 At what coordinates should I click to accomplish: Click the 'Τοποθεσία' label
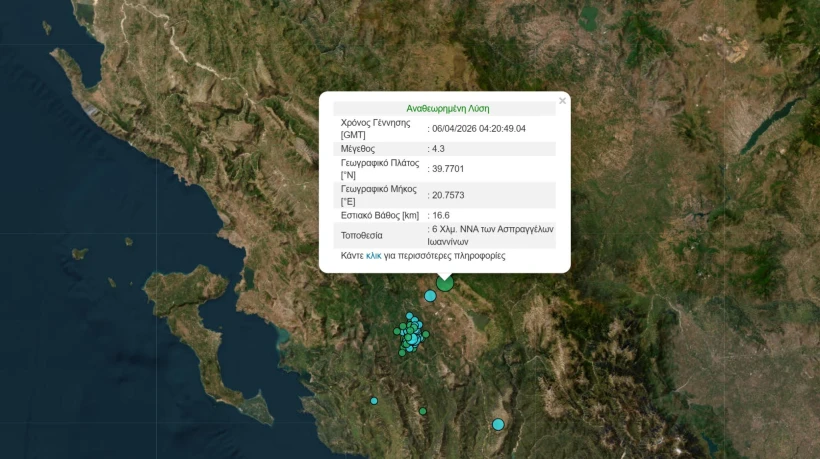361,235
